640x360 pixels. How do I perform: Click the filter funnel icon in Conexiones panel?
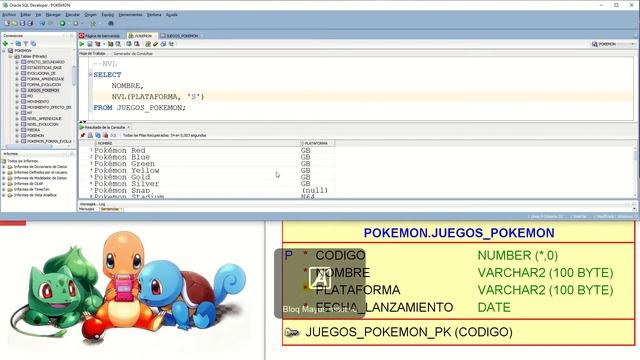coord(26,44)
